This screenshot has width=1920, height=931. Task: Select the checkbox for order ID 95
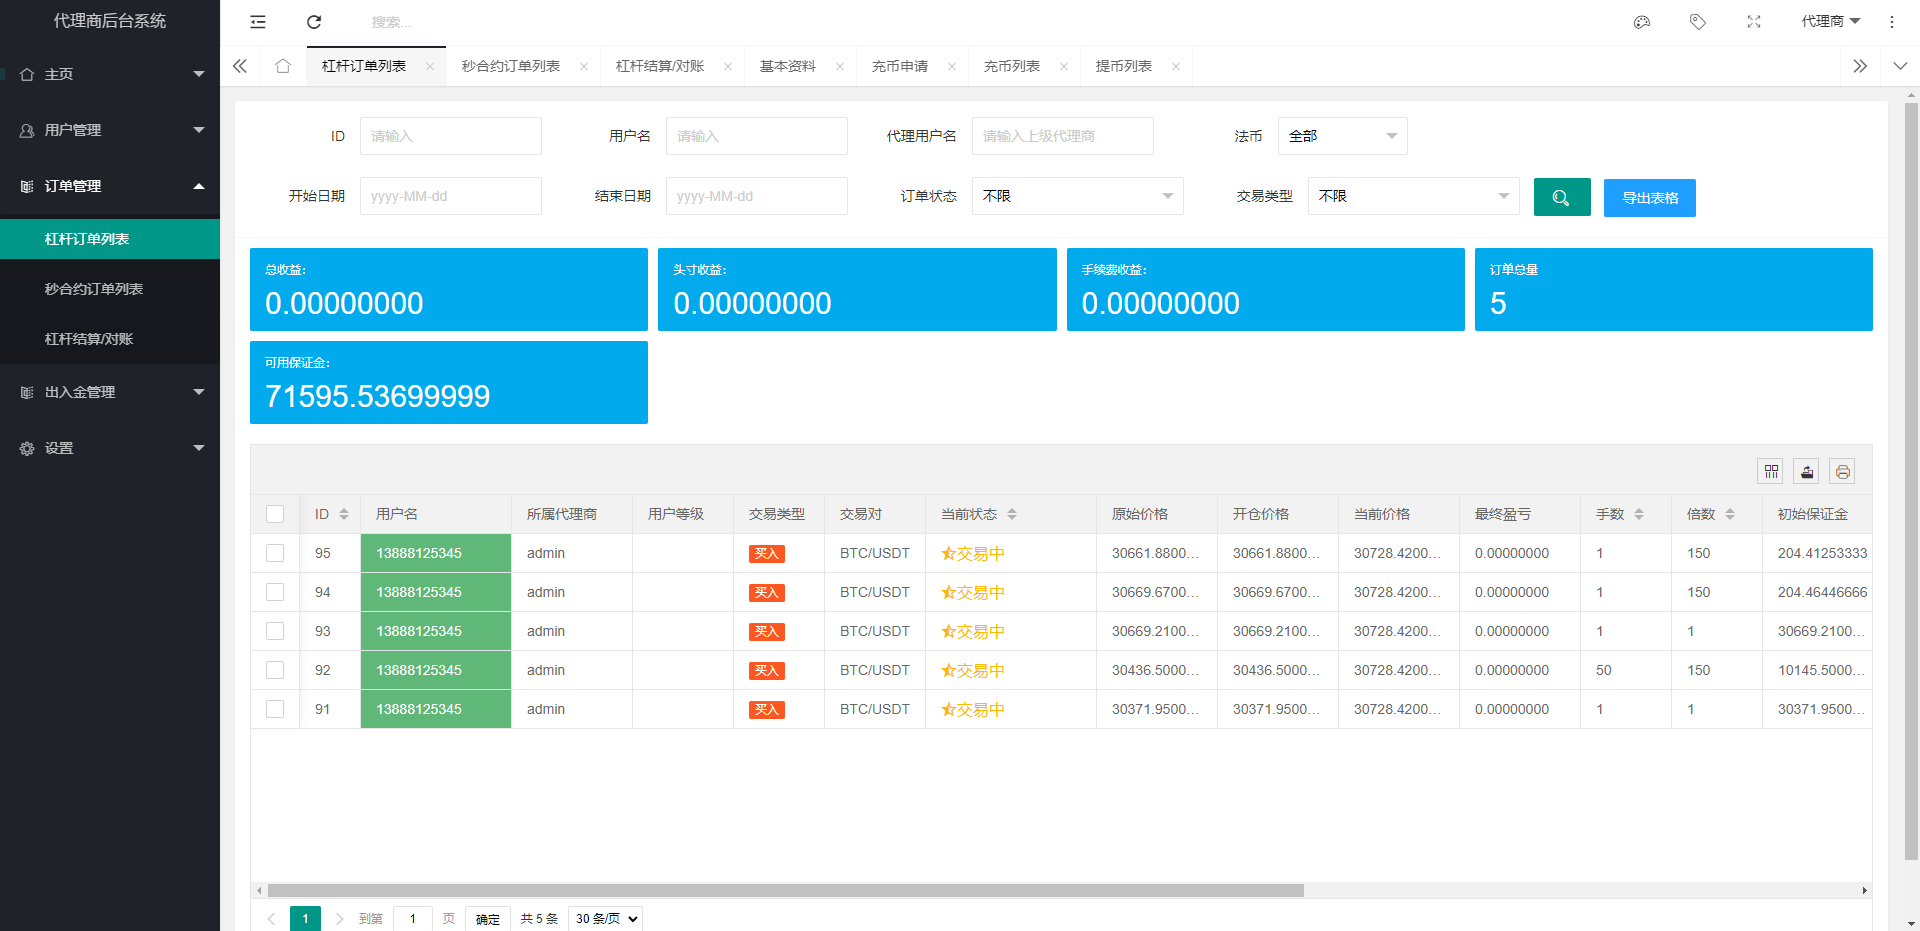275,553
